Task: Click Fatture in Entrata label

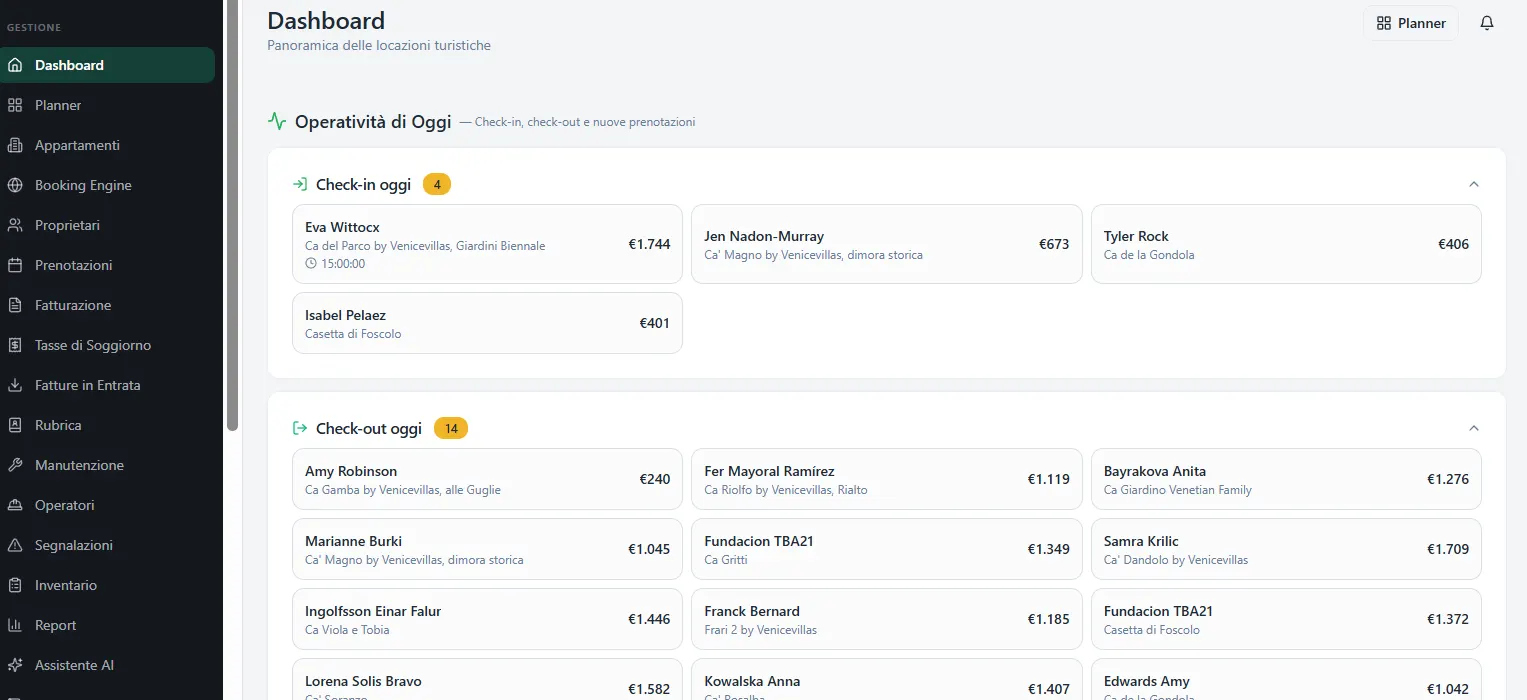Action: point(88,385)
